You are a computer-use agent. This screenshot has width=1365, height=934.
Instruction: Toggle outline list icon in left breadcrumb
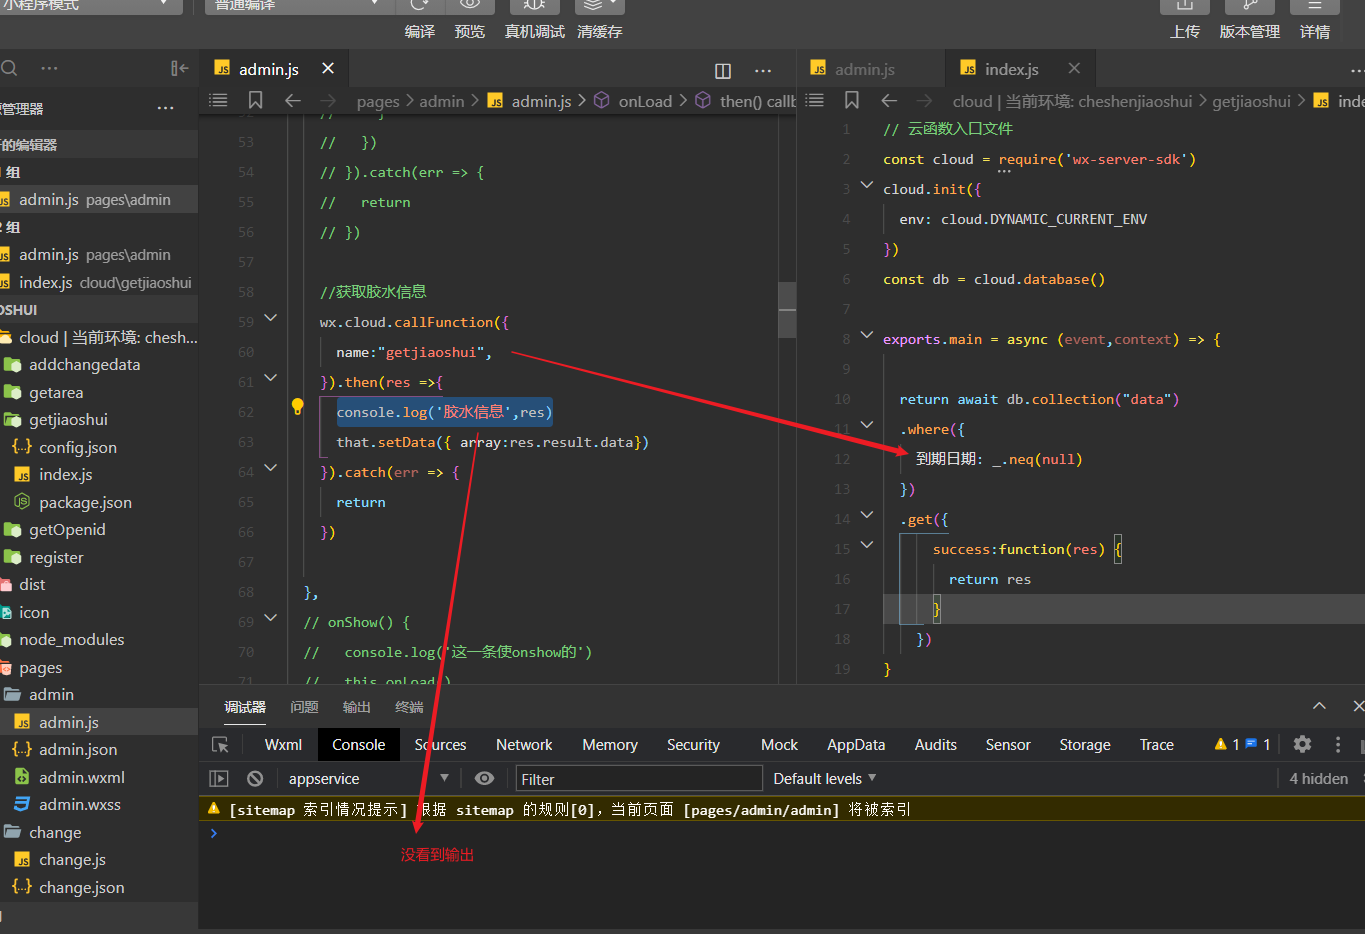tap(218, 100)
